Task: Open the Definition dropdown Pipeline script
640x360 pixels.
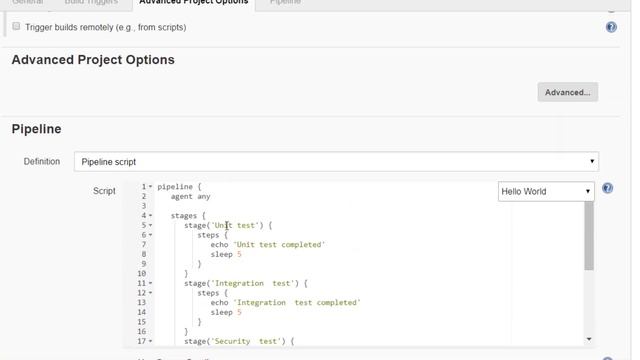Action: [x=336, y=162]
